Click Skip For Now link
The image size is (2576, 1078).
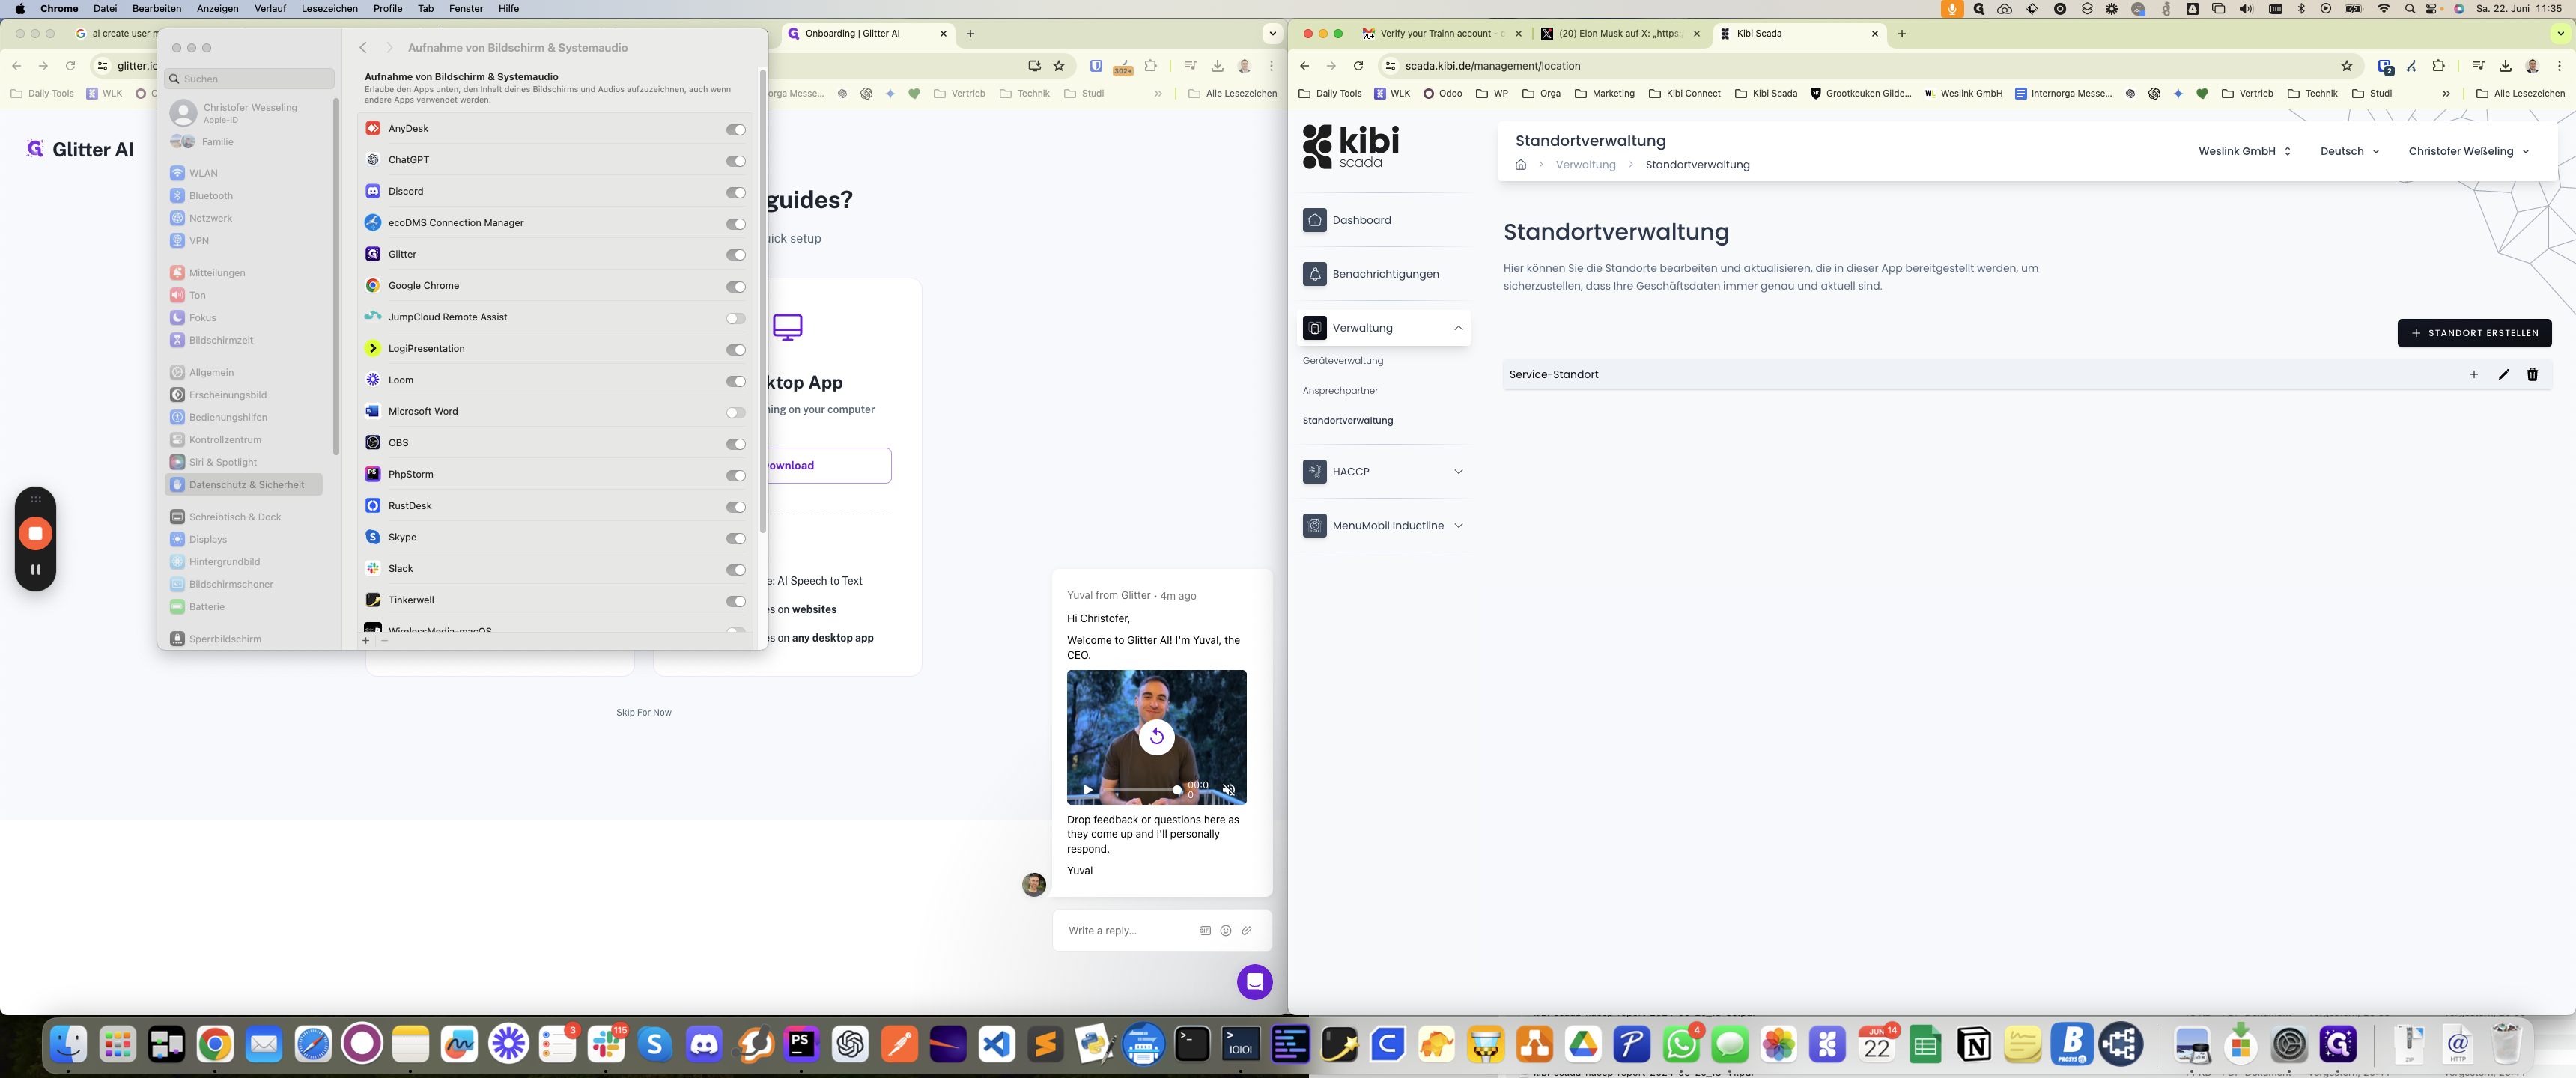click(x=643, y=713)
